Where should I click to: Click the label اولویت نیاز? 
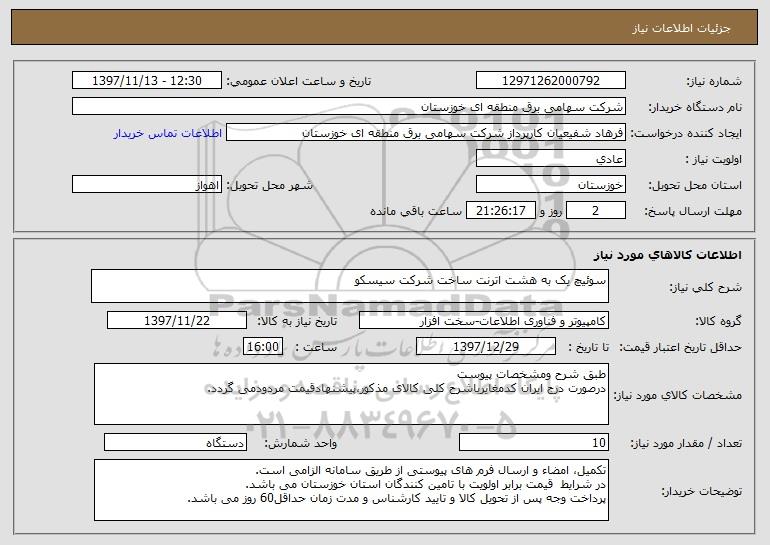pyautogui.click(x=714, y=159)
